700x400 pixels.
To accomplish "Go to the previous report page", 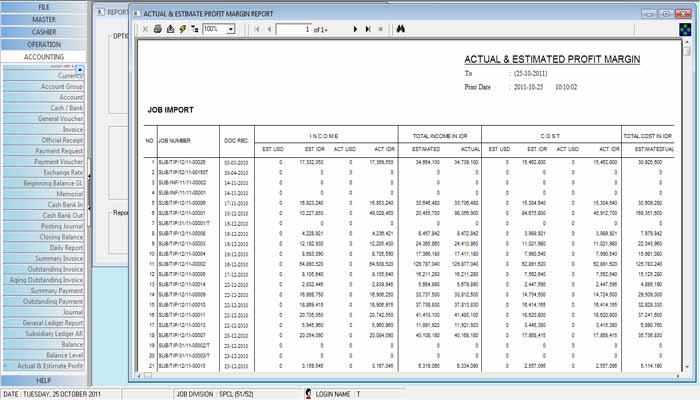I will [269, 30].
